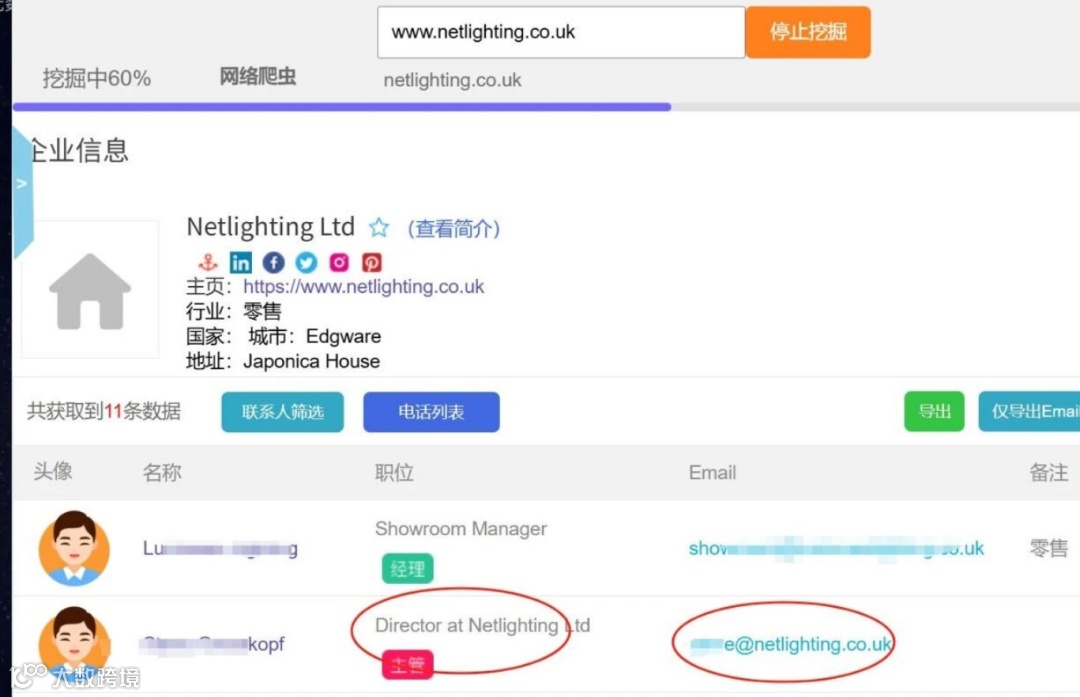This screenshot has width=1080, height=697.
Task: Favorite Netlighting Ltd with the star icon
Action: point(379,227)
